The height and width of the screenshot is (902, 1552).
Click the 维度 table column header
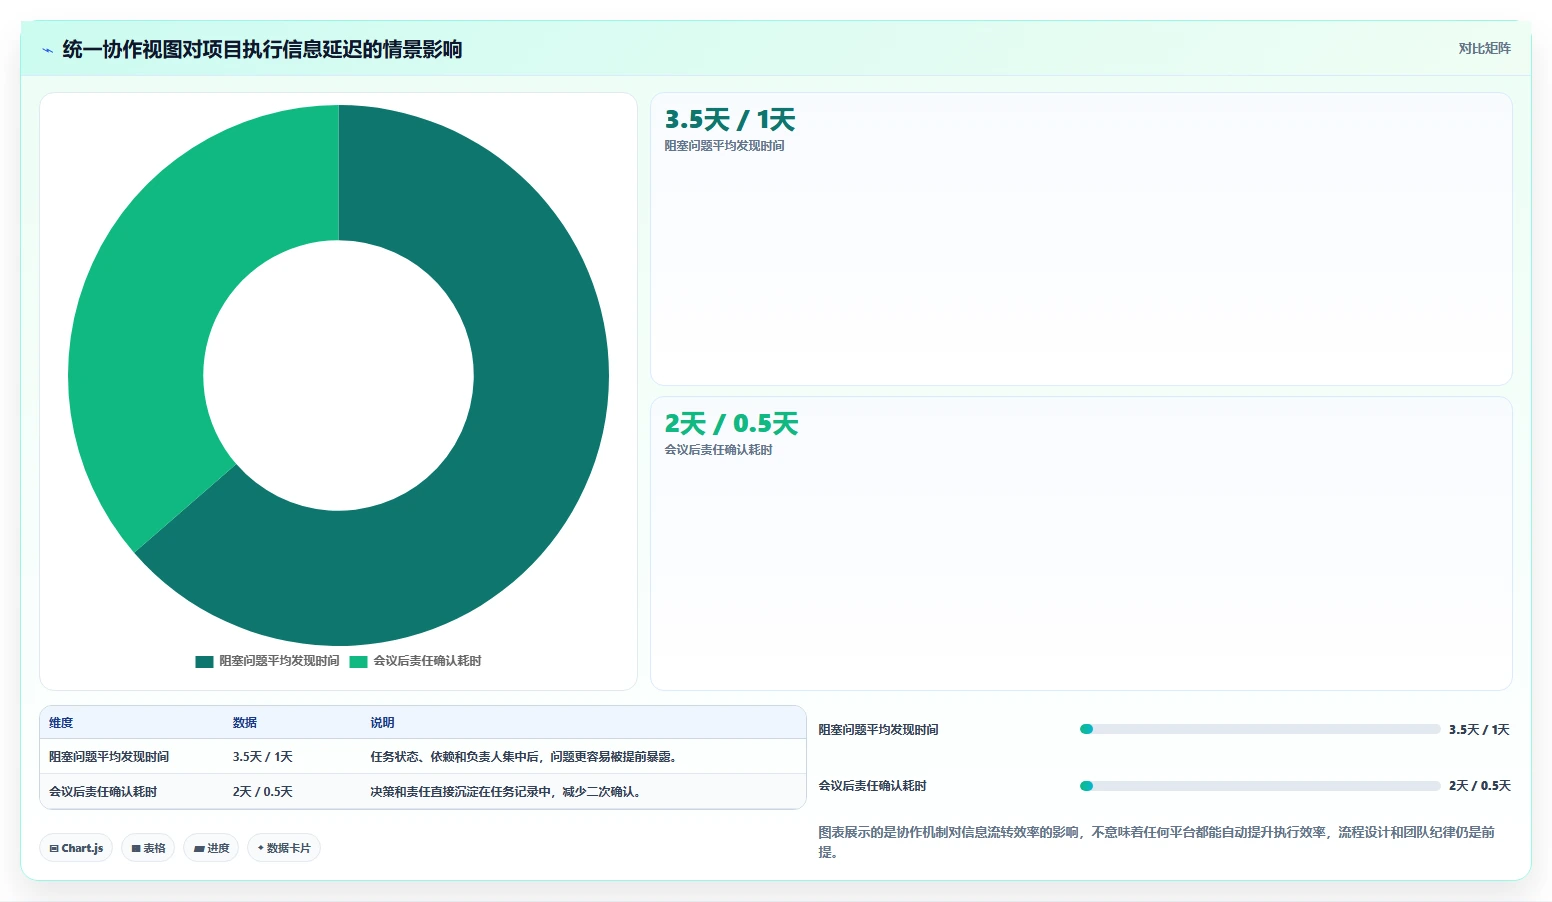[x=61, y=723]
